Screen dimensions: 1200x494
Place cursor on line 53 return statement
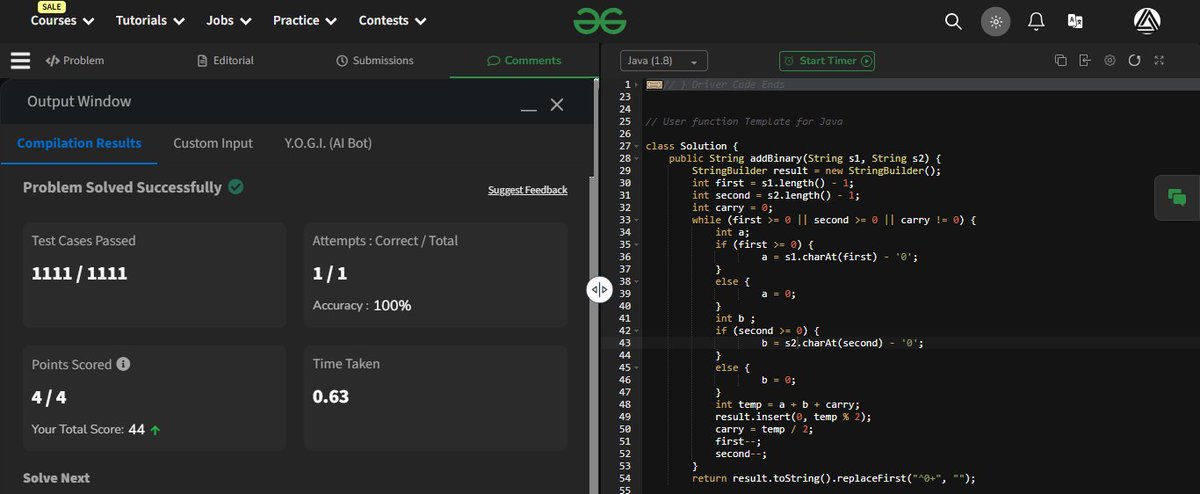coord(832,478)
